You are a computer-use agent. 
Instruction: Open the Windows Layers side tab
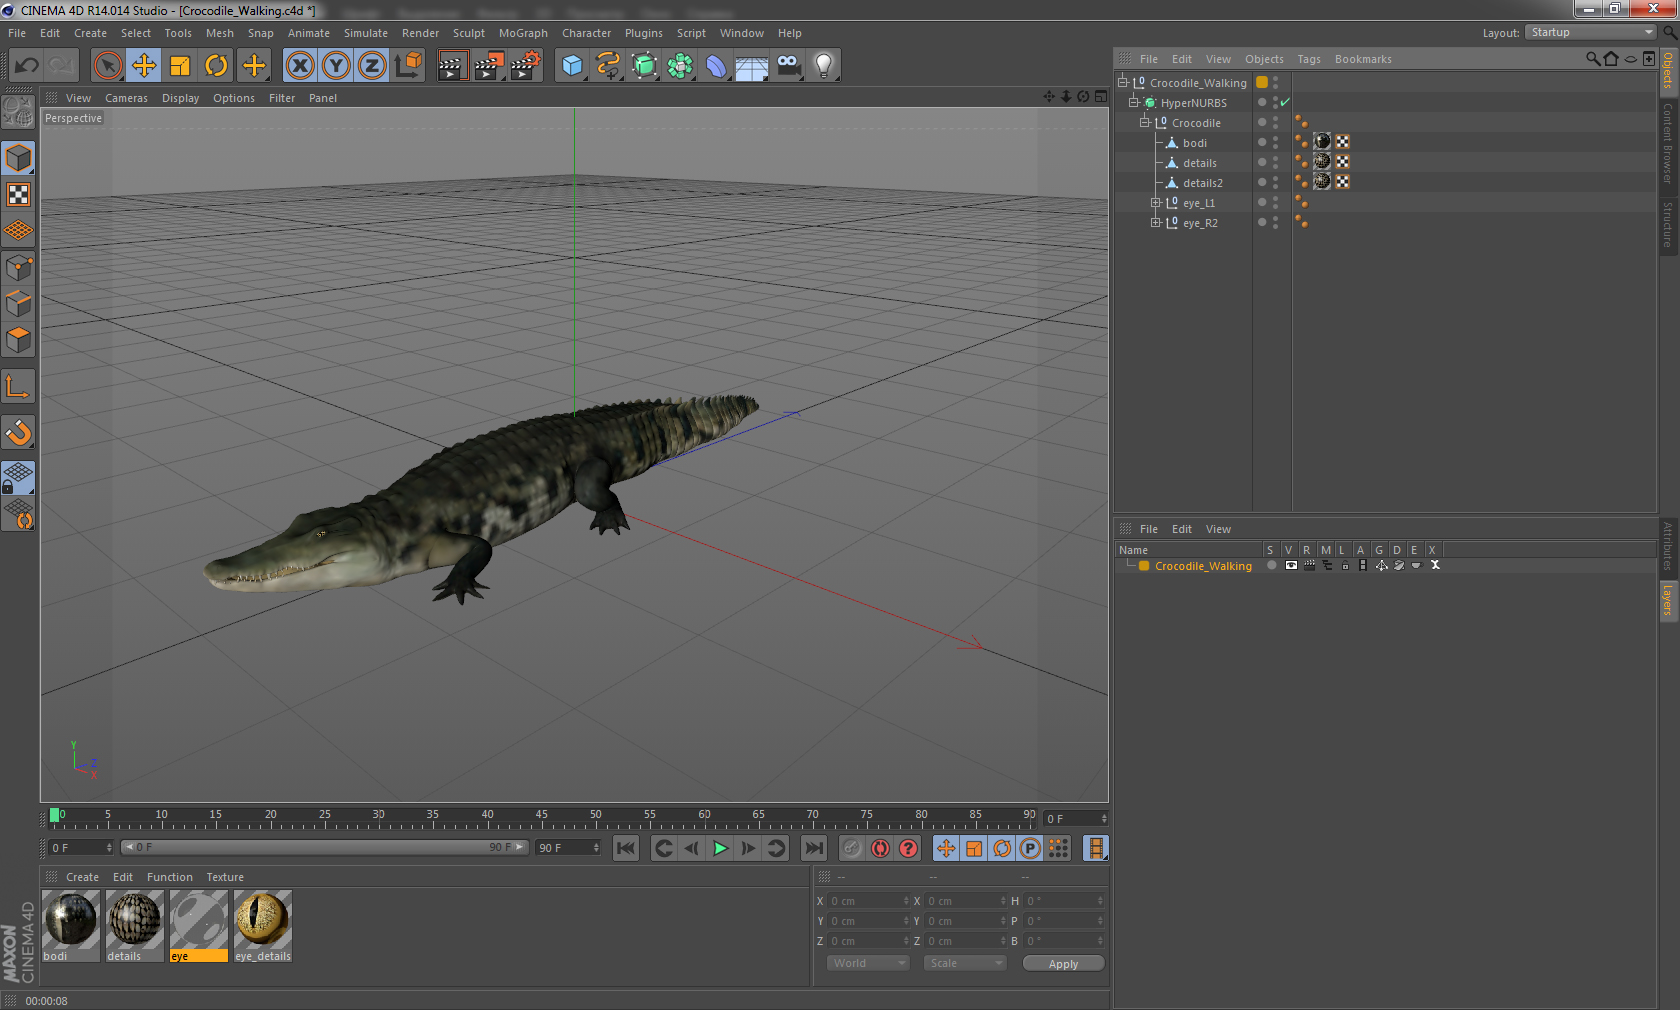(x=1668, y=600)
